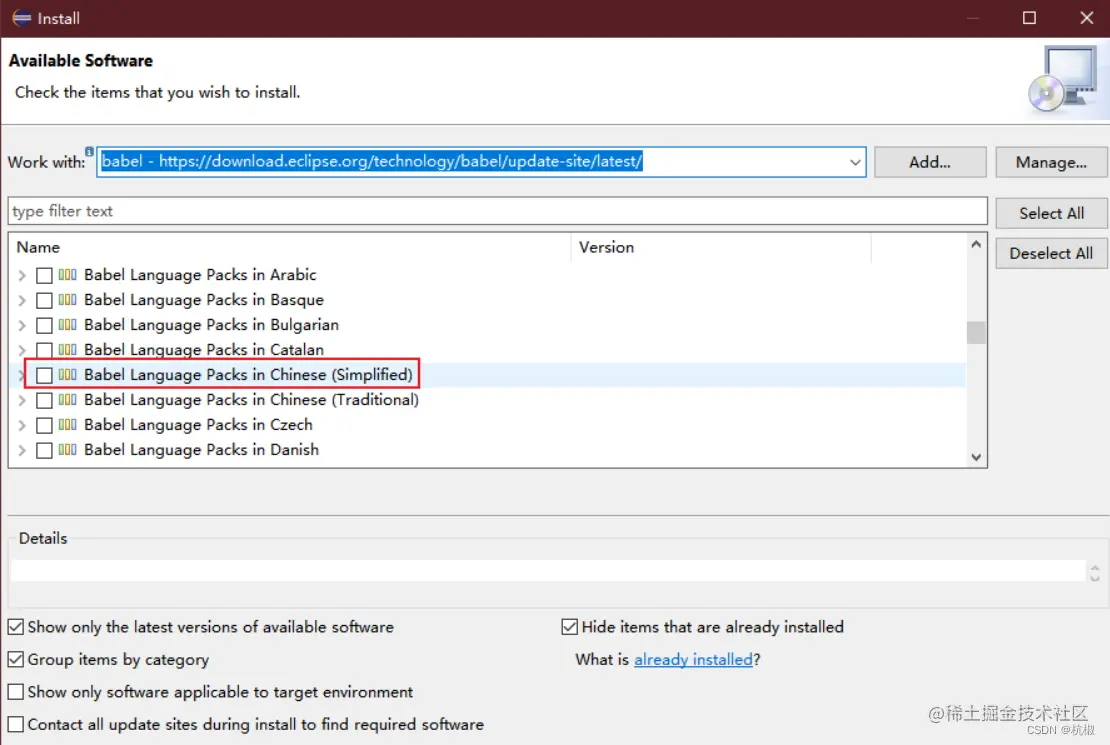Image resolution: width=1110 pixels, height=745 pixels.
Task: Toggle Group items by category checkbox
Action: [x=16, y=659]
